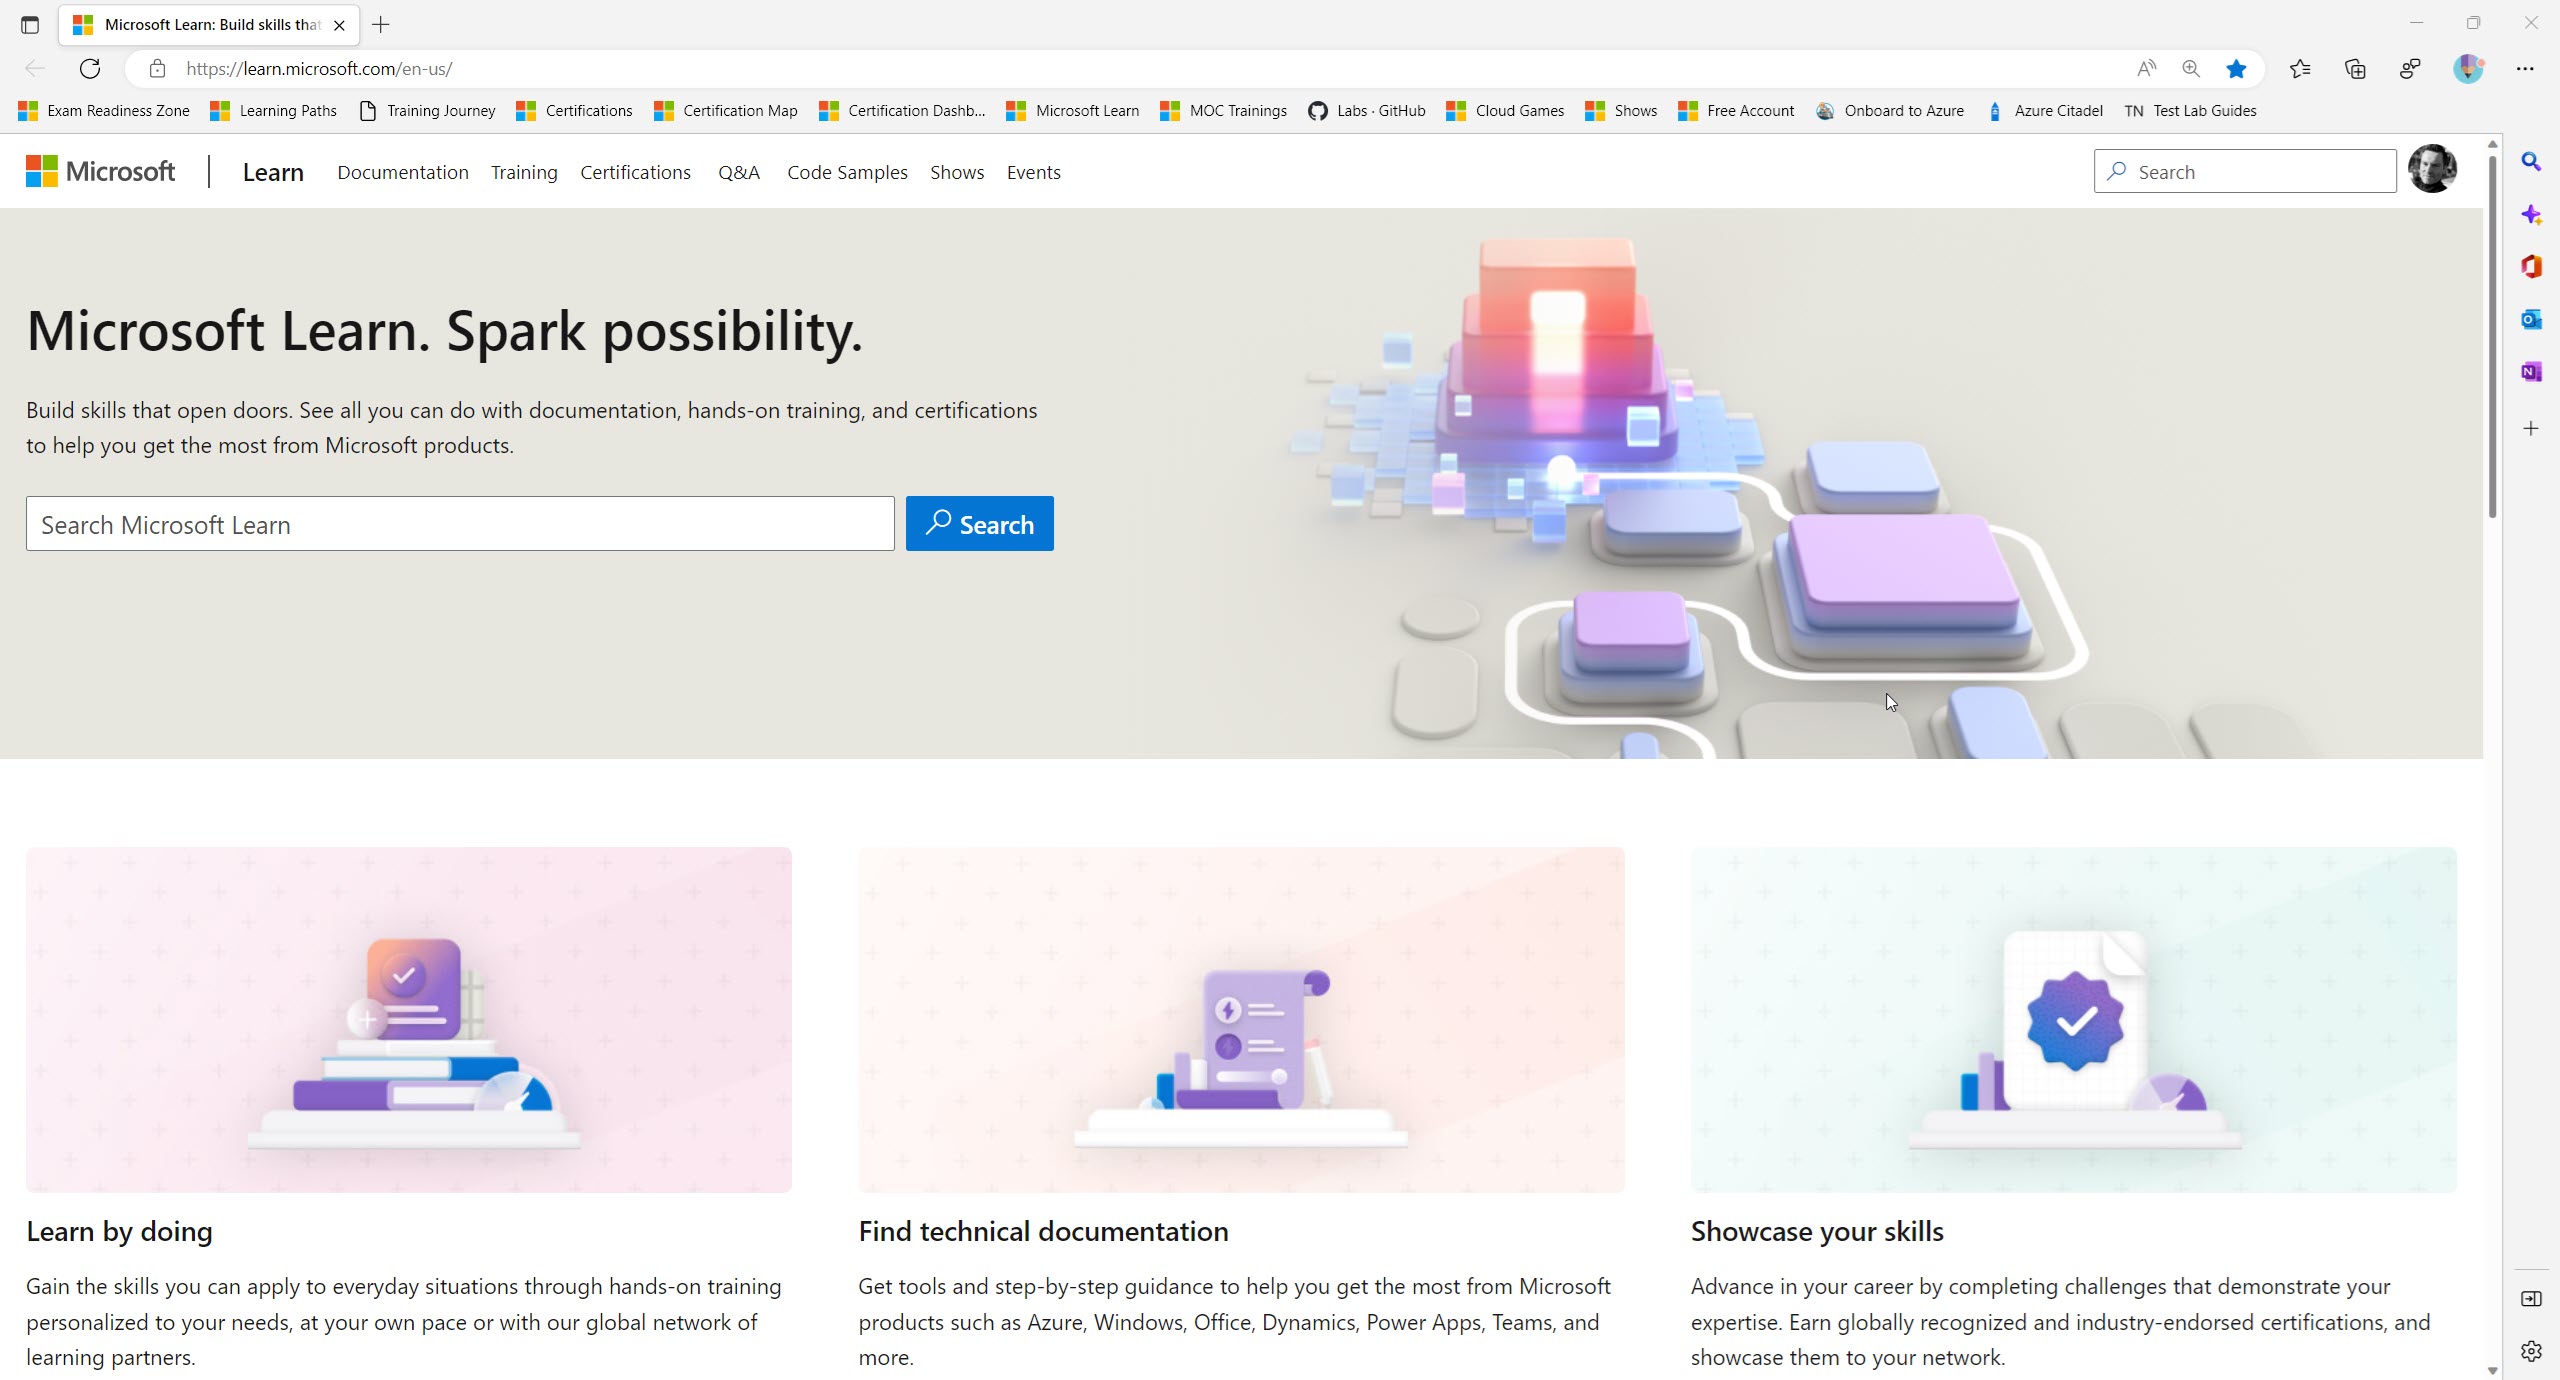The image size is (2560, 1380).
Task: Open Free Account bookmark
Action: [x=1737, y=110]
